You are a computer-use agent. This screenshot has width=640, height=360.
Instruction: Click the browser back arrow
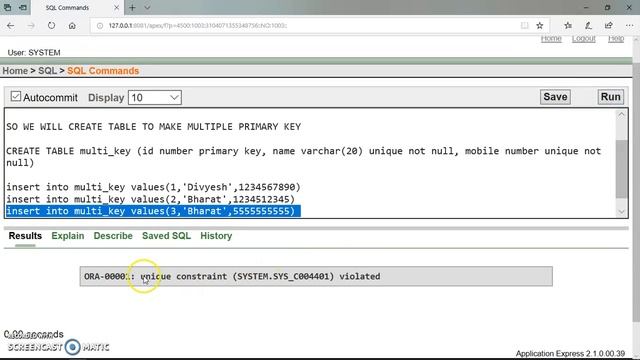11,25
